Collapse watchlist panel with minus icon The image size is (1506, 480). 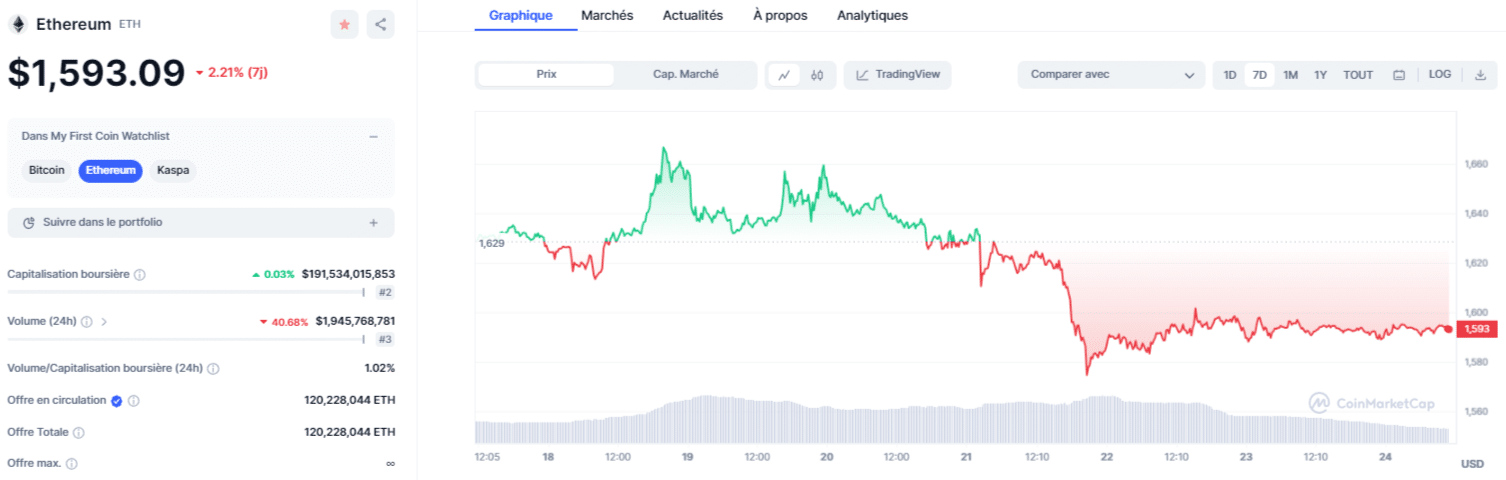pyautogui.click(x=373, y=136)
